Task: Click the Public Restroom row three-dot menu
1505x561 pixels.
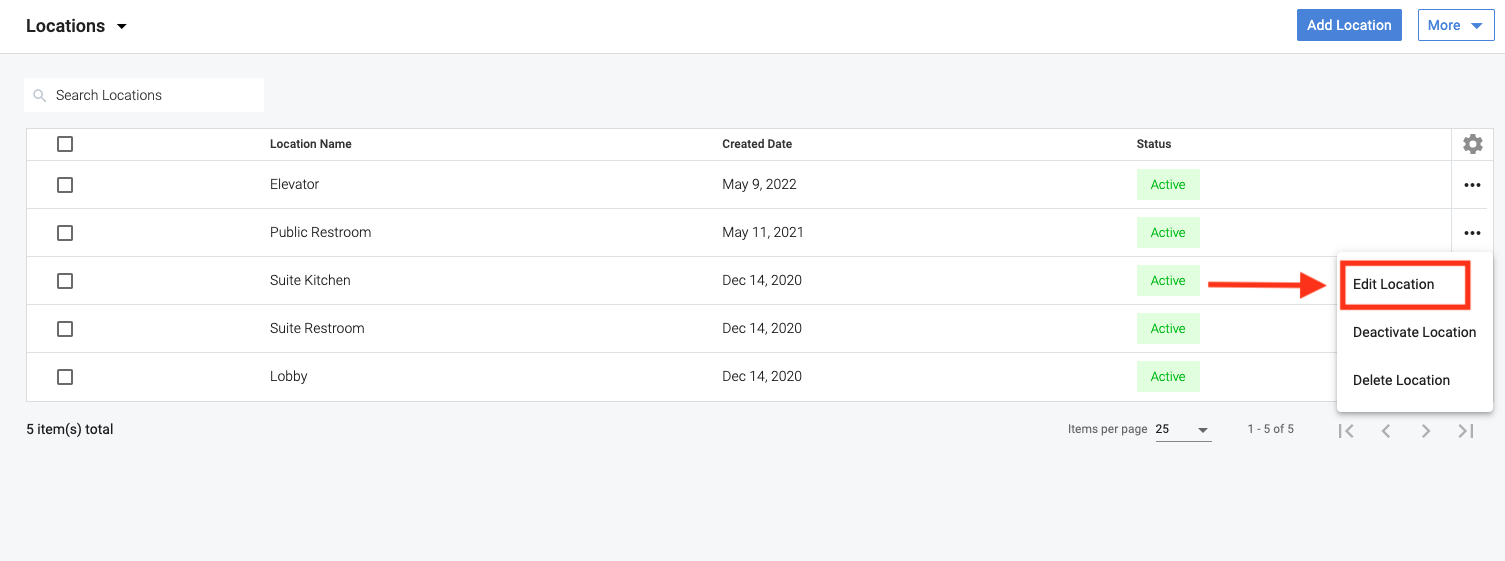Action: pos(1472,233)
